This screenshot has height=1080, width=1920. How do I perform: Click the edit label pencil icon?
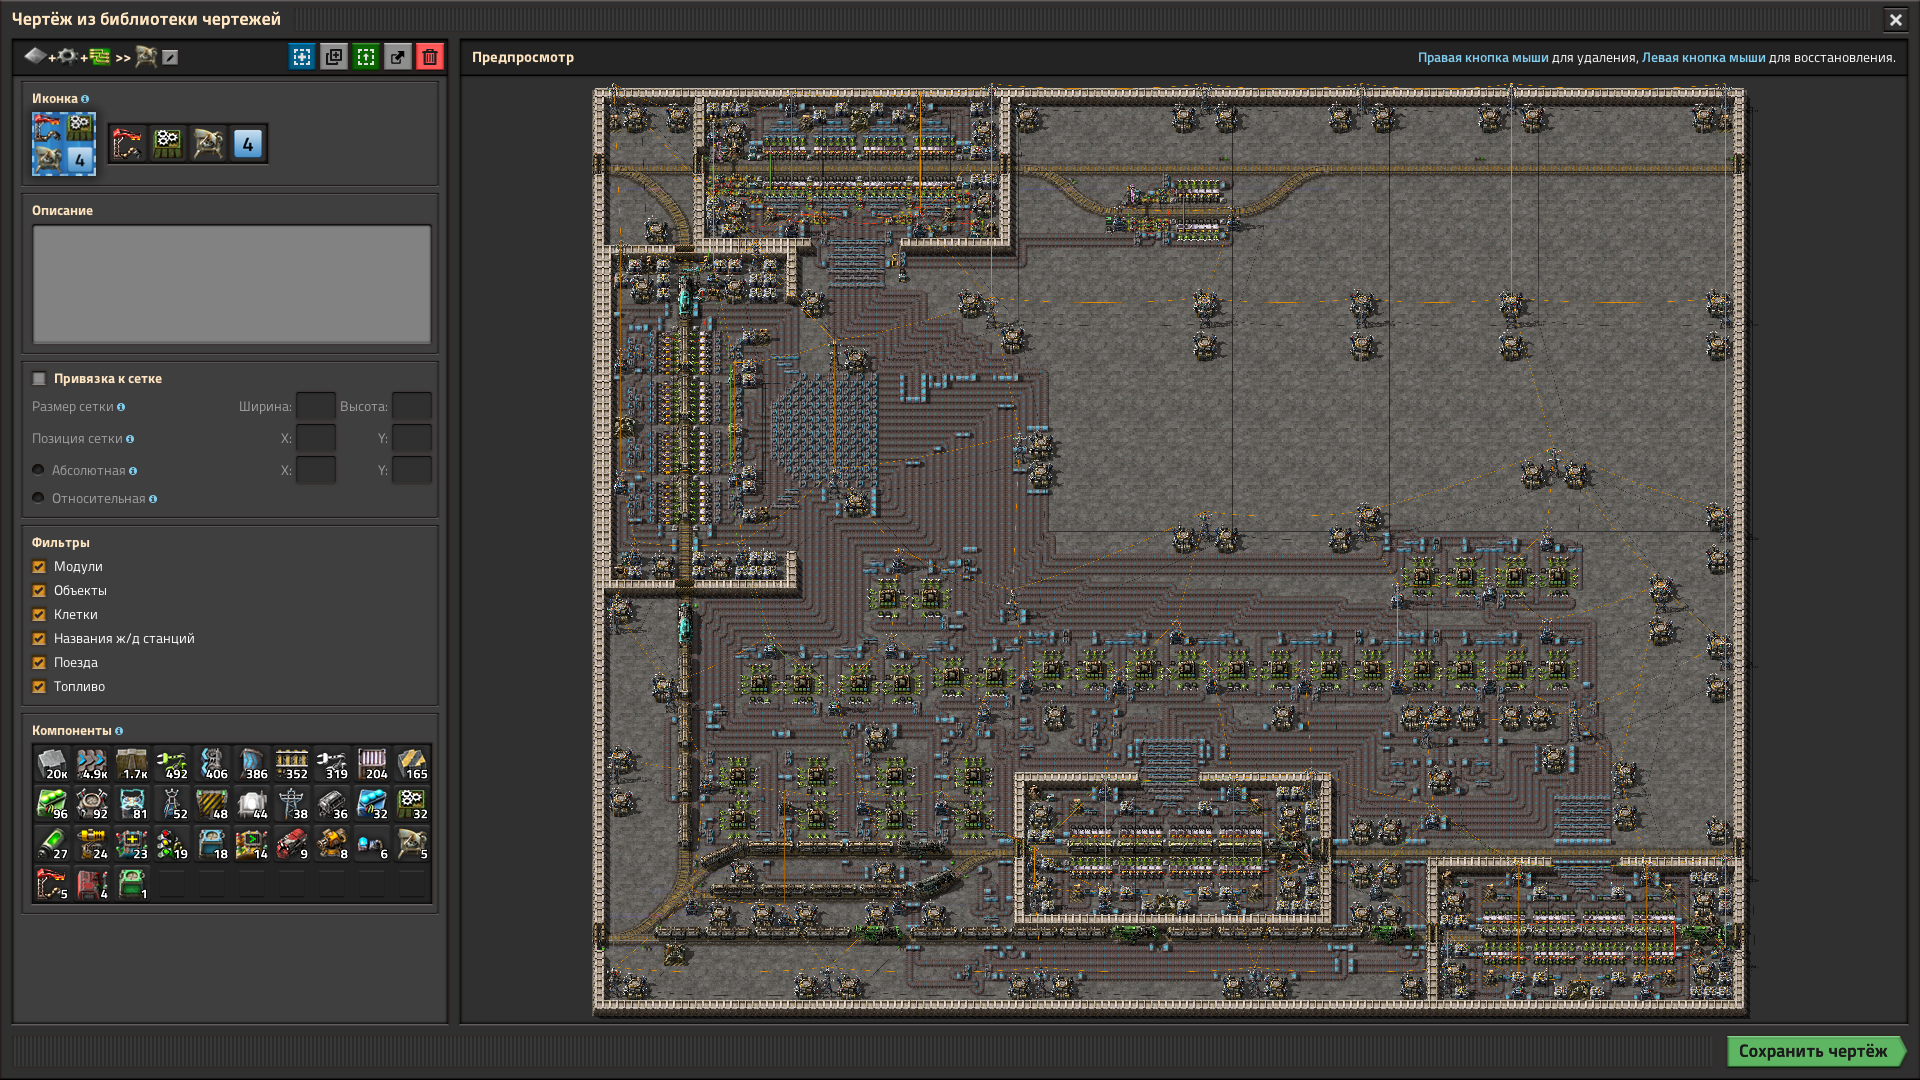170,57
